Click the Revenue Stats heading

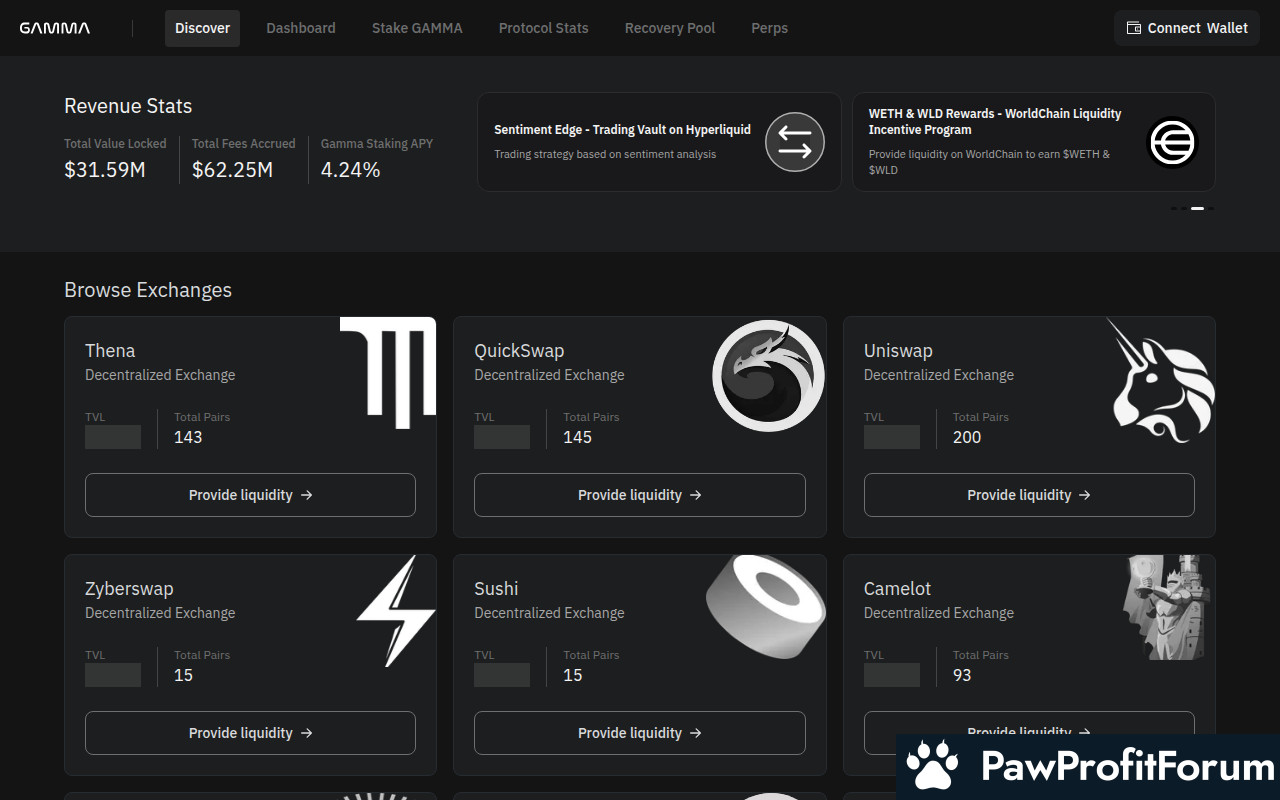point(128,106)
